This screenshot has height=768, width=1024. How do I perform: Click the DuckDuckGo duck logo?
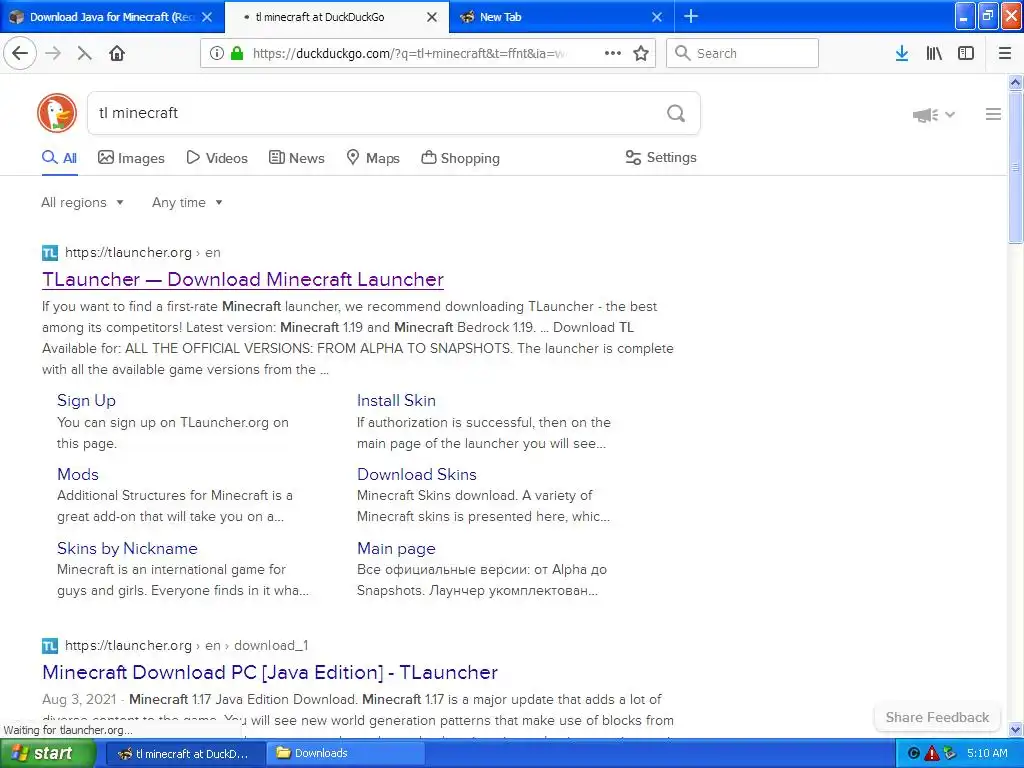coord(57,113)
